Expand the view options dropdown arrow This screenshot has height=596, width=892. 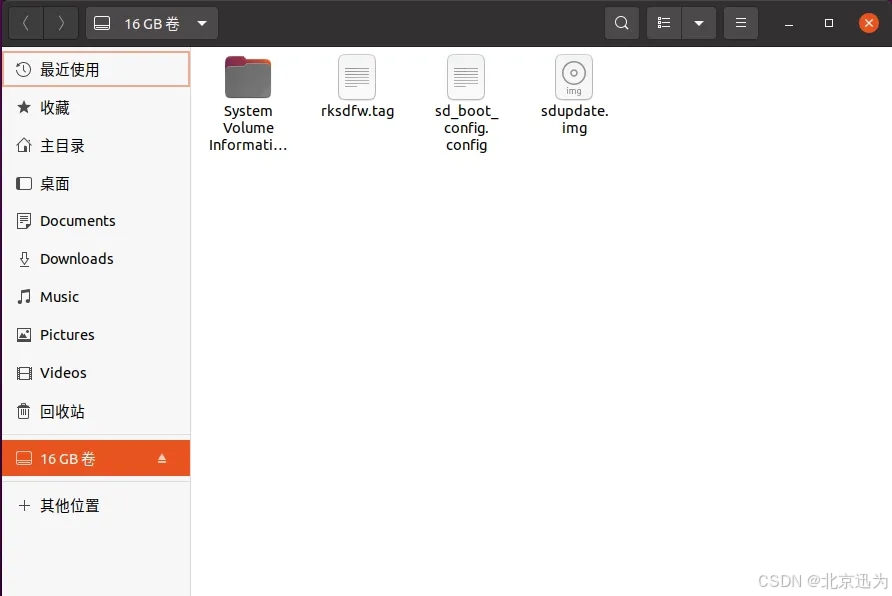point(699,23)
